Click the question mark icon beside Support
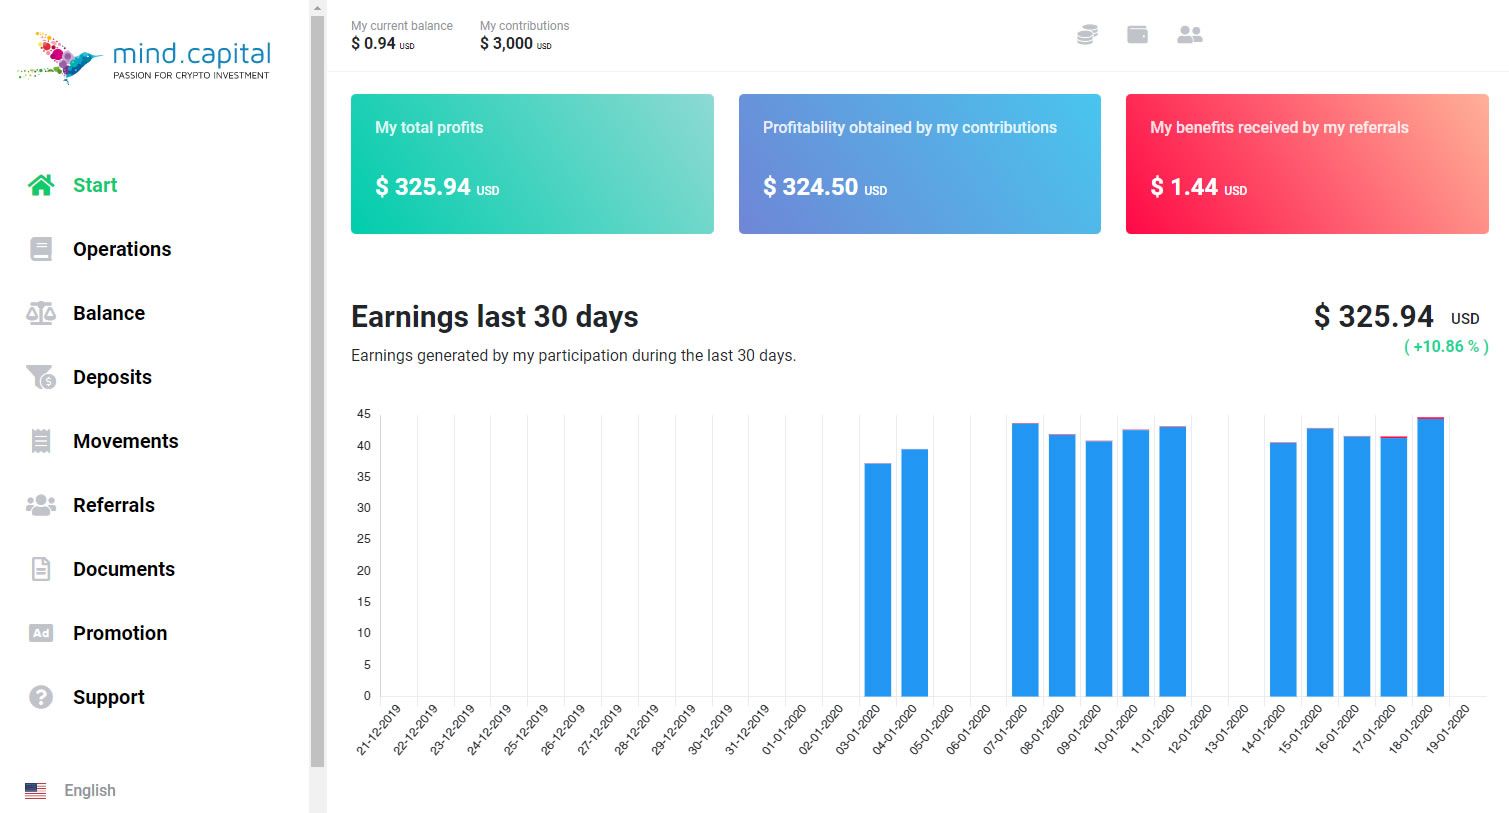Image resolution: width=1509 pixels, height=813 pixels. click(41, 697)
